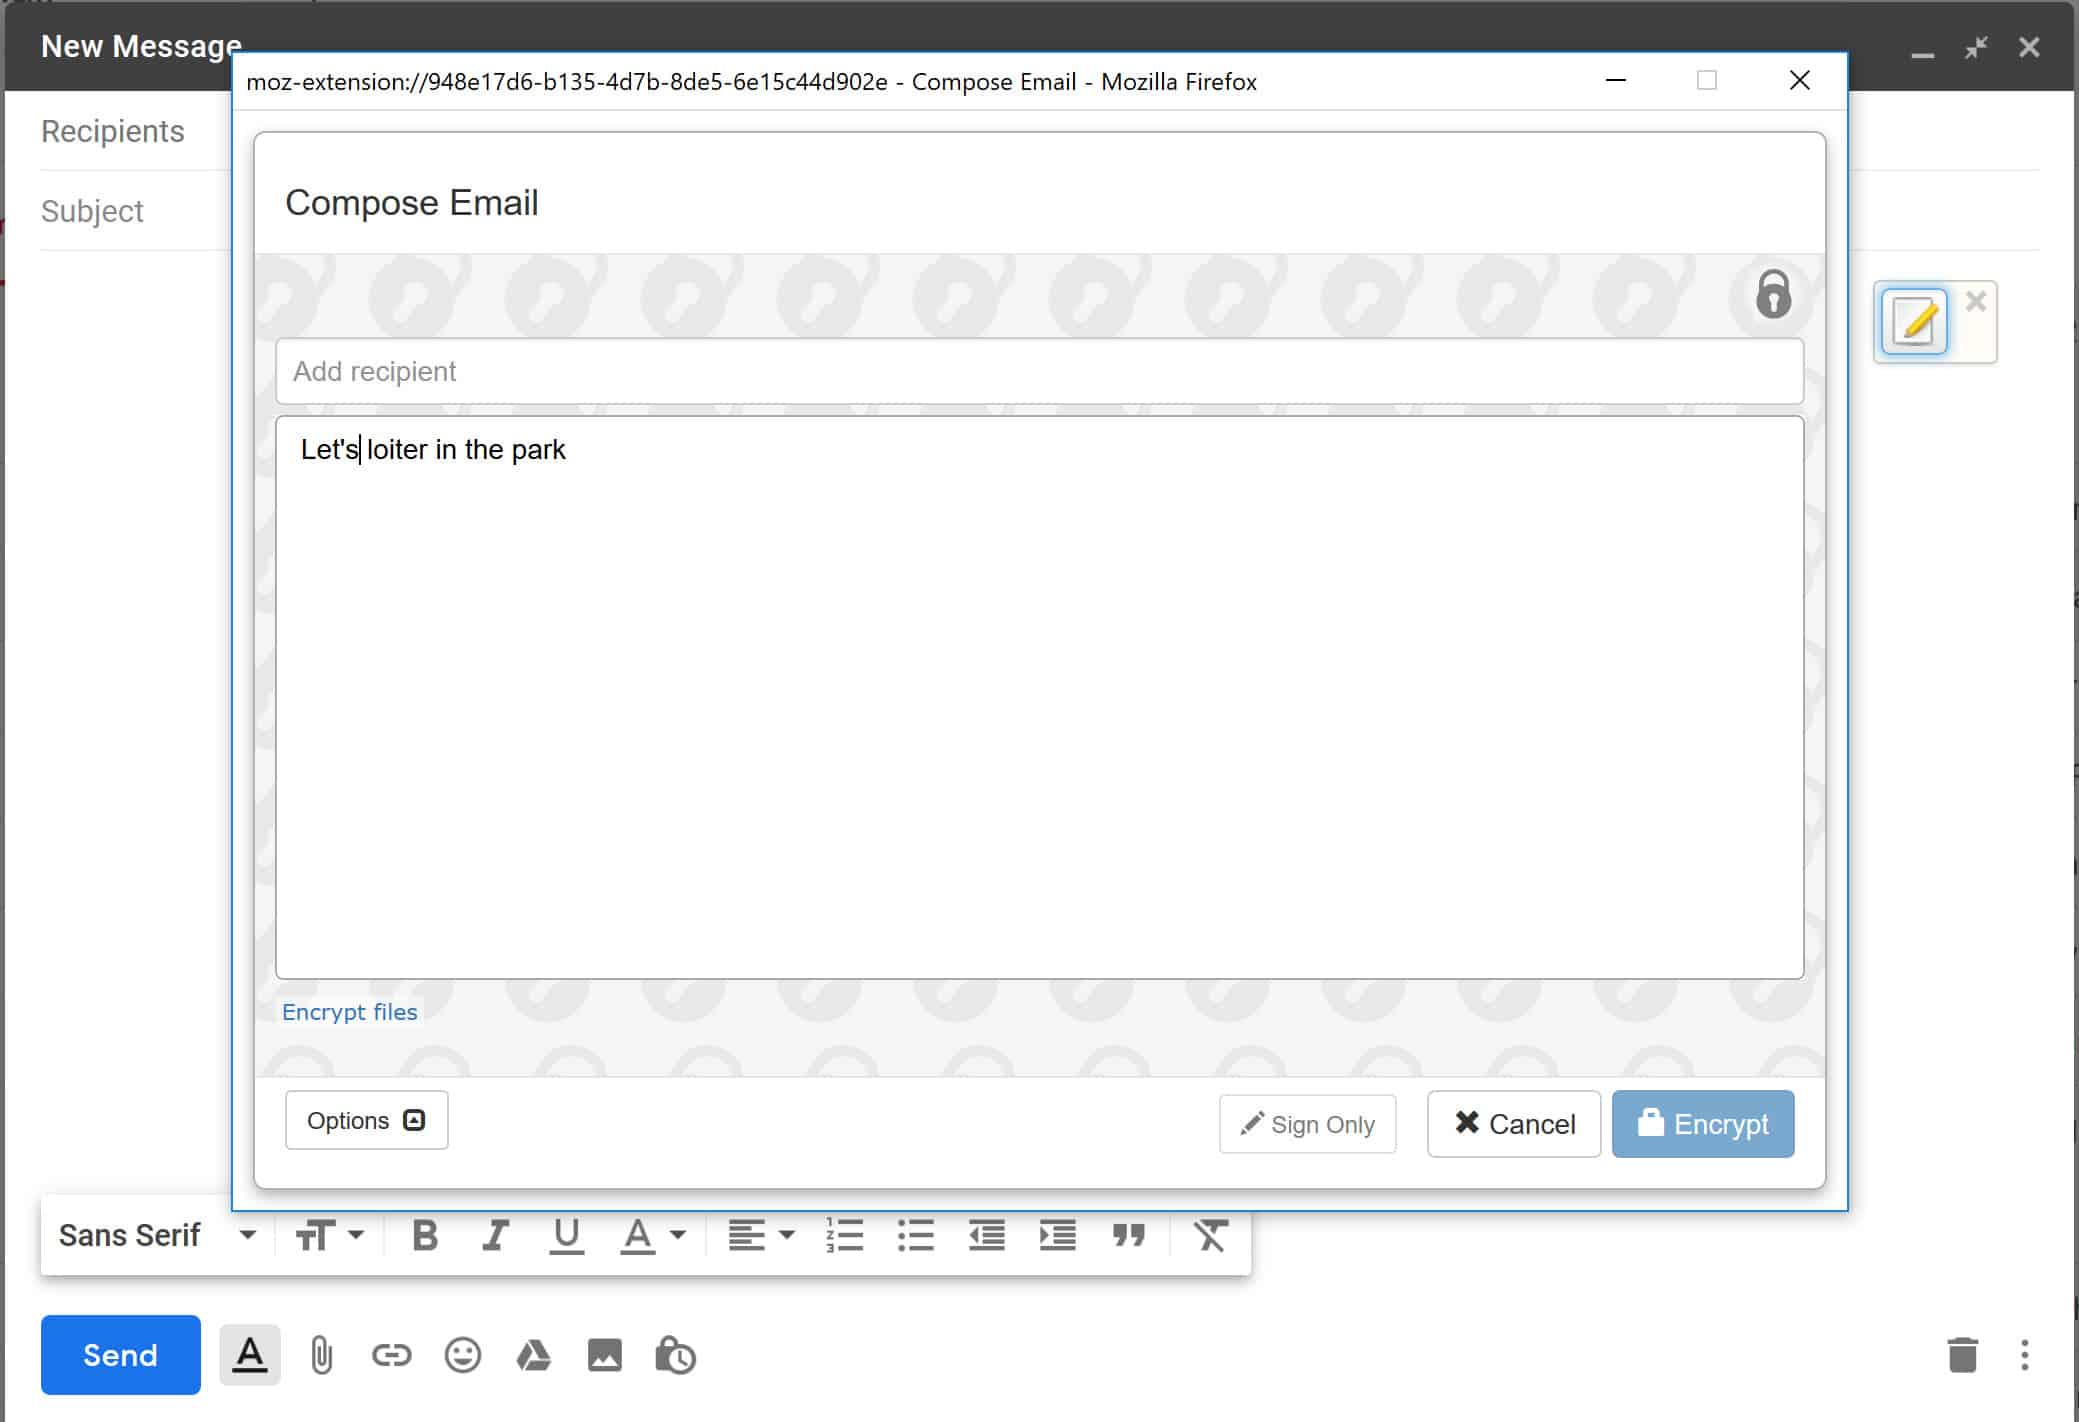This screenshot has height=1422, width=2079.
Task: Insert files using Google Drive icon
Action: pos(533,1356)
